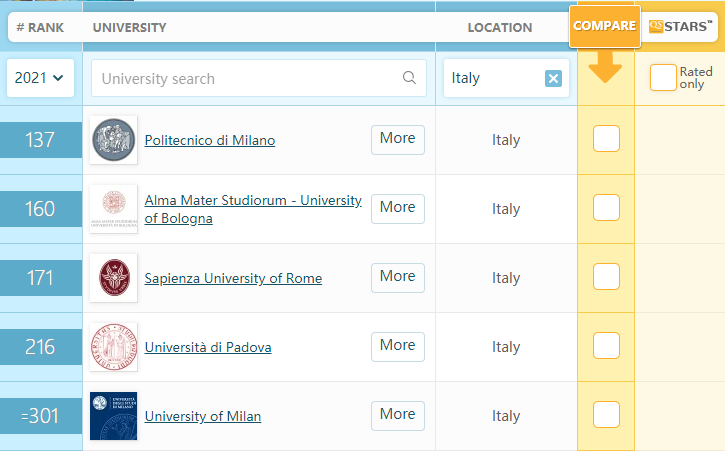725x451 pixels.
Task: Sort by the LOCATION column header
Action: (x=500, y=27)
